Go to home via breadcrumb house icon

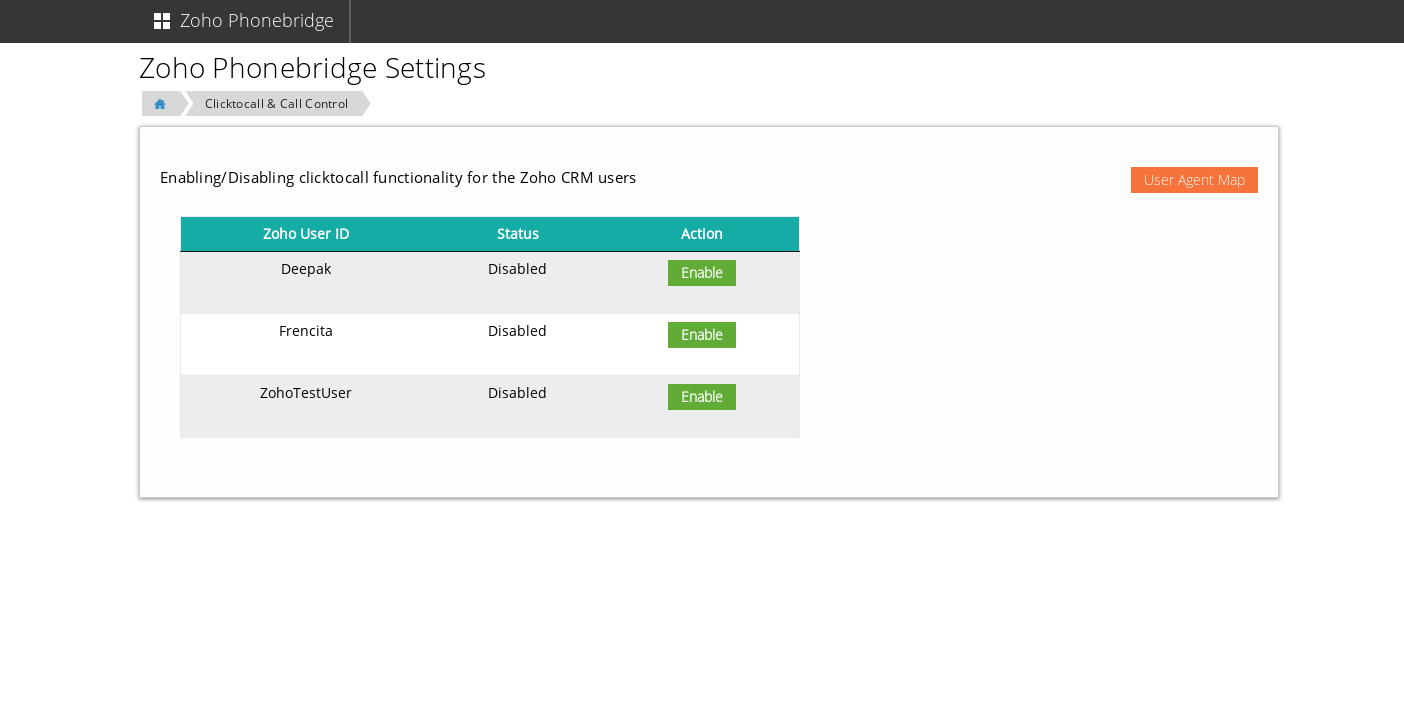(x=160, y=104)
